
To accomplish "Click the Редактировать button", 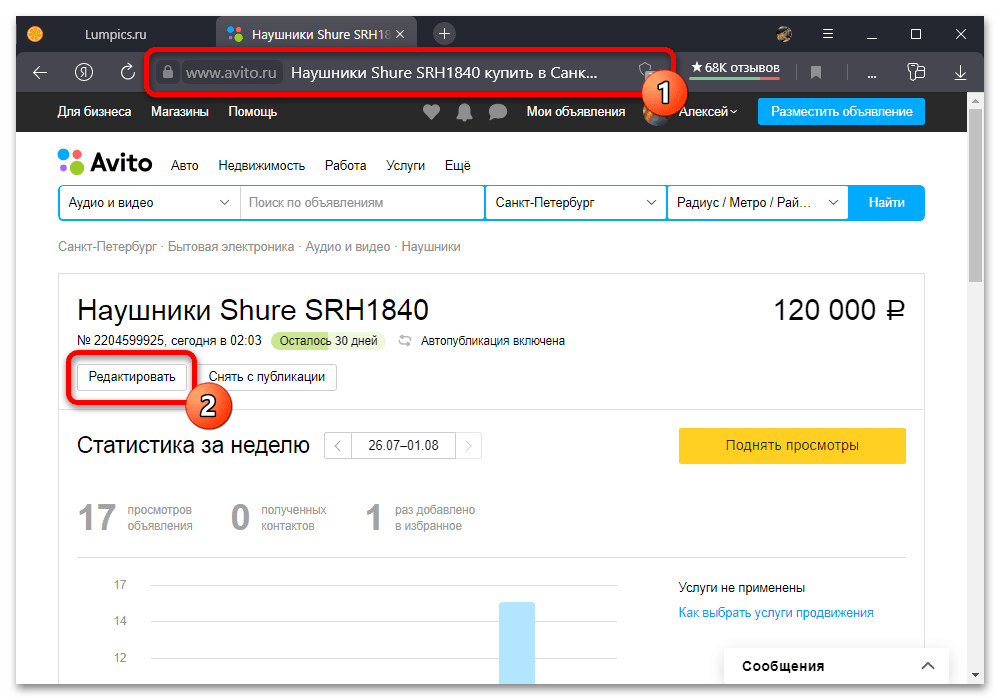I will [132, 377].
